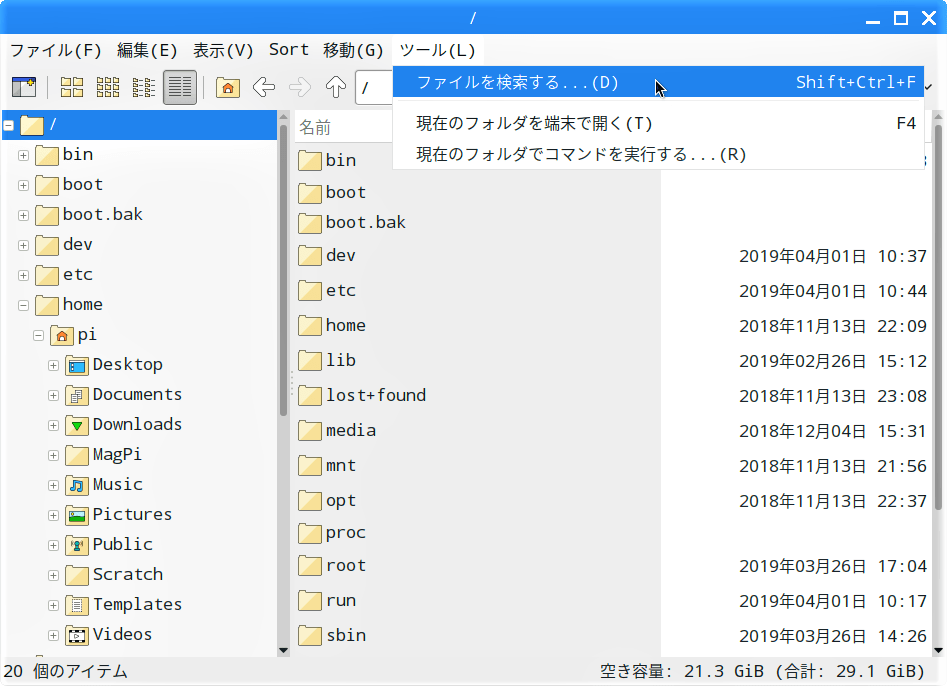Open the 移動(G) menu

[353, 50]
